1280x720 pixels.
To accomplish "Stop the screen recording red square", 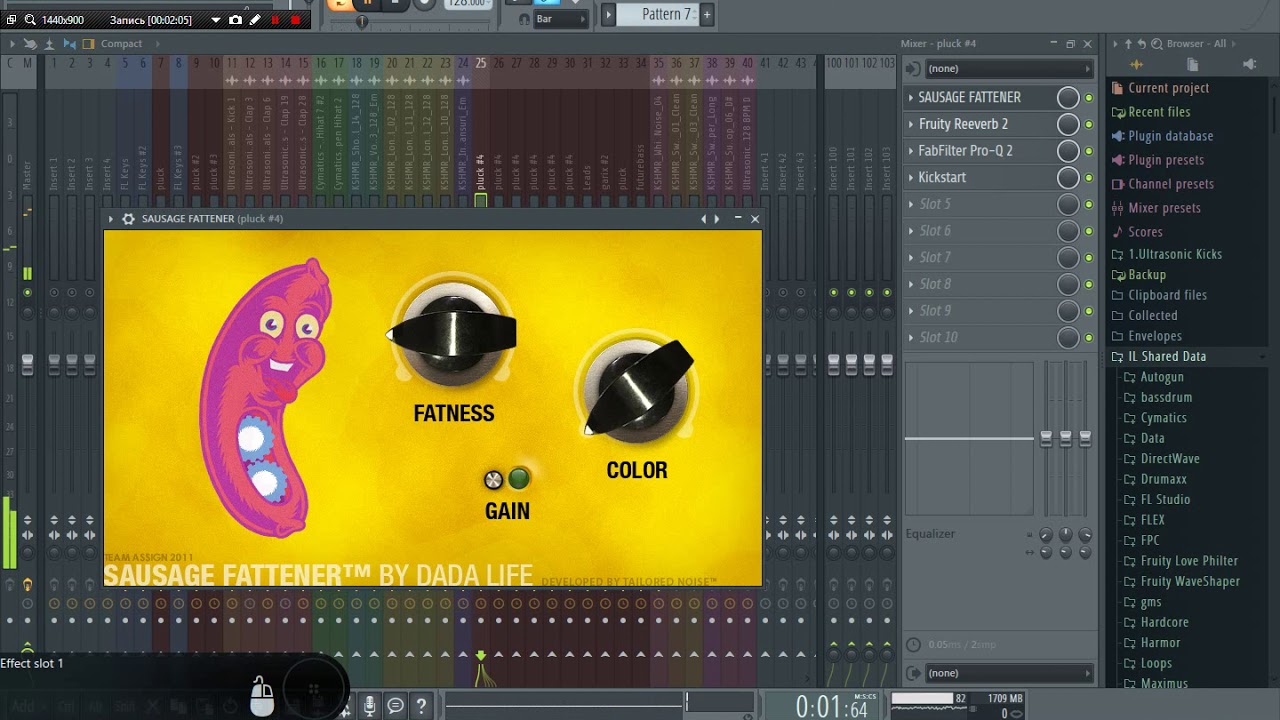I will pyautogui.click(x=295, y=20).
